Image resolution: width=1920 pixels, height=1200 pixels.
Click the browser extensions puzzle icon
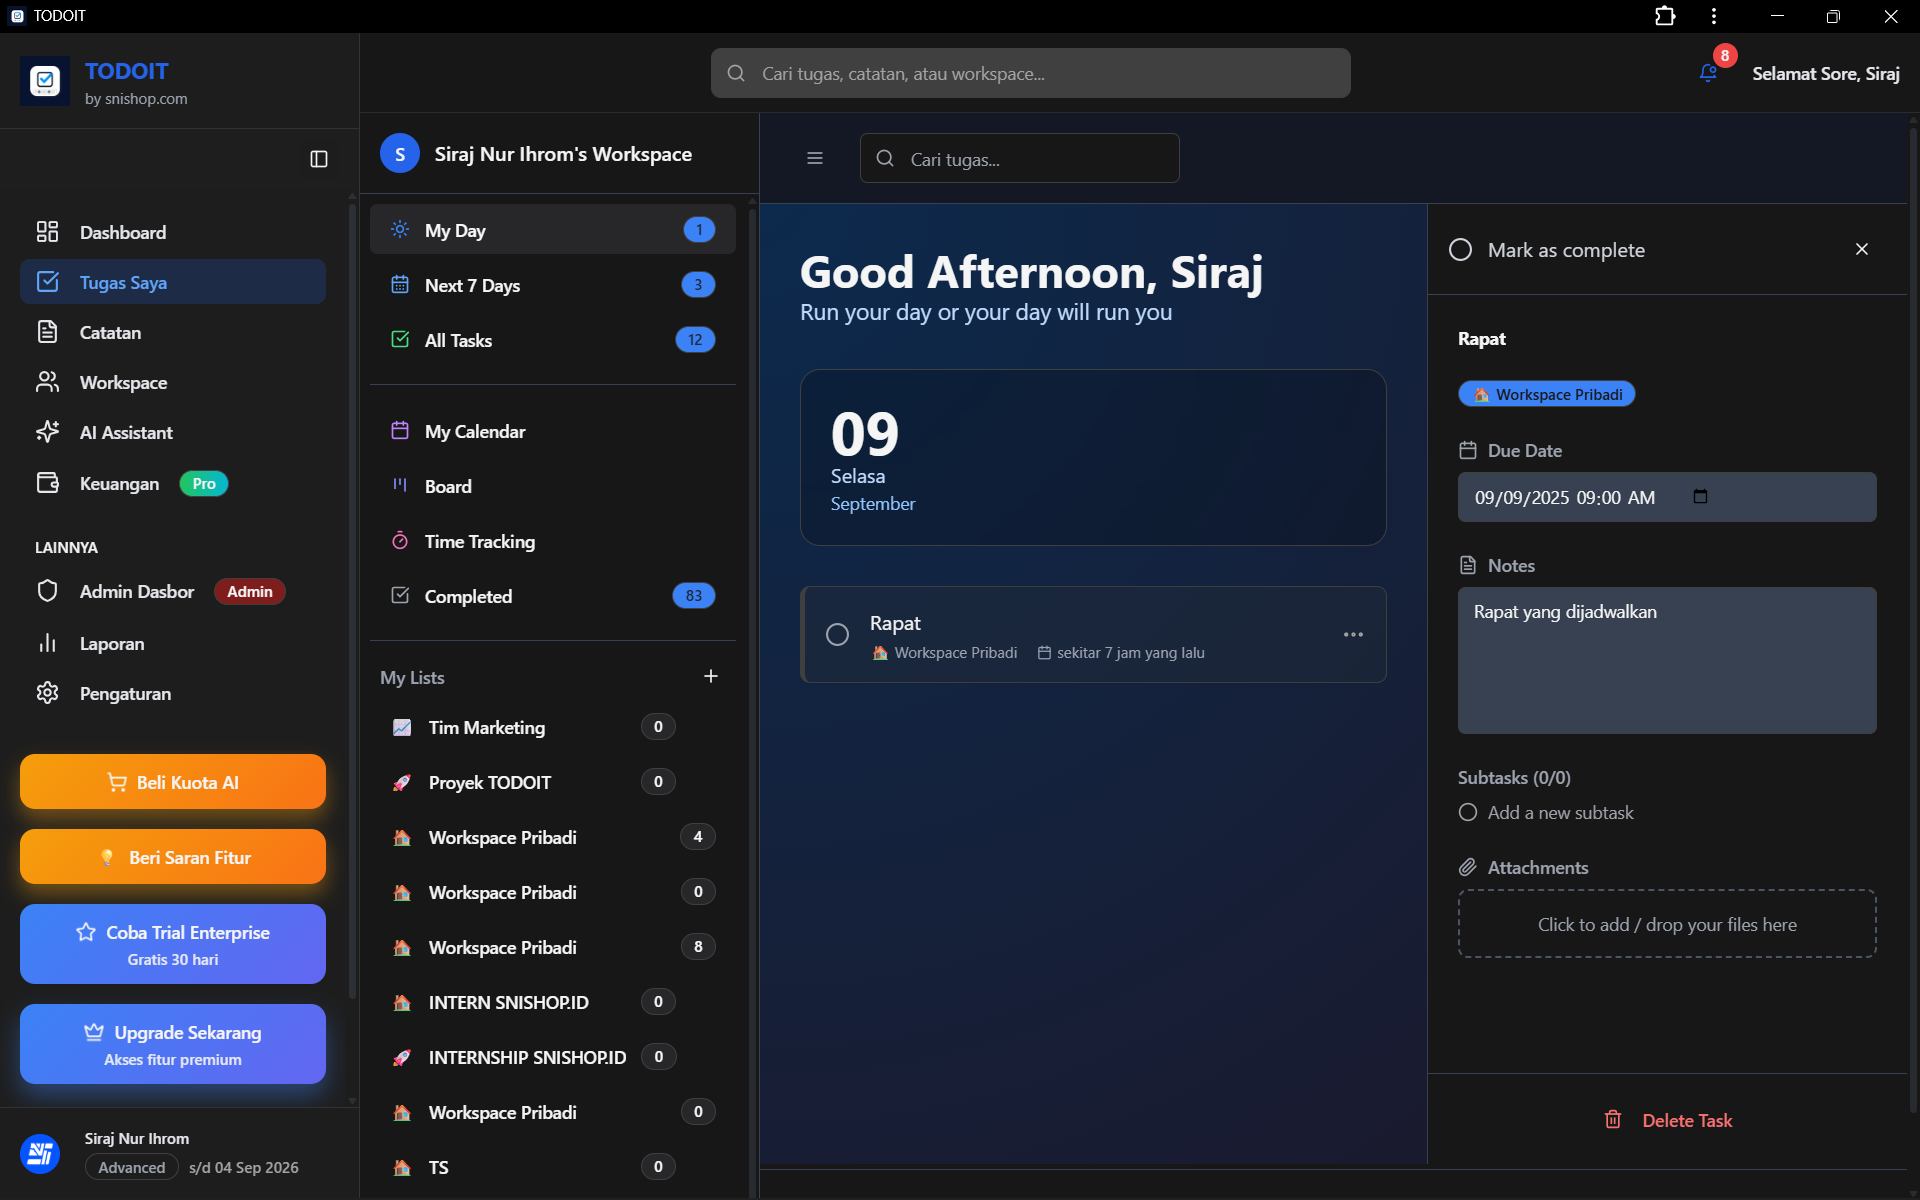point(1665,16)
